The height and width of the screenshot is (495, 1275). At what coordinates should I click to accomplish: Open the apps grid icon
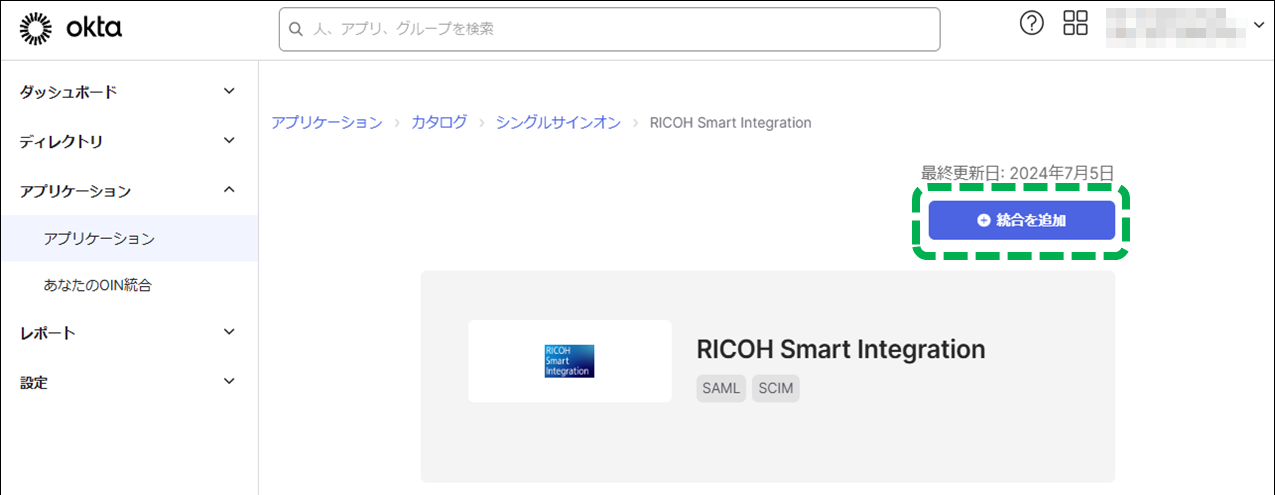[1076, 23]
